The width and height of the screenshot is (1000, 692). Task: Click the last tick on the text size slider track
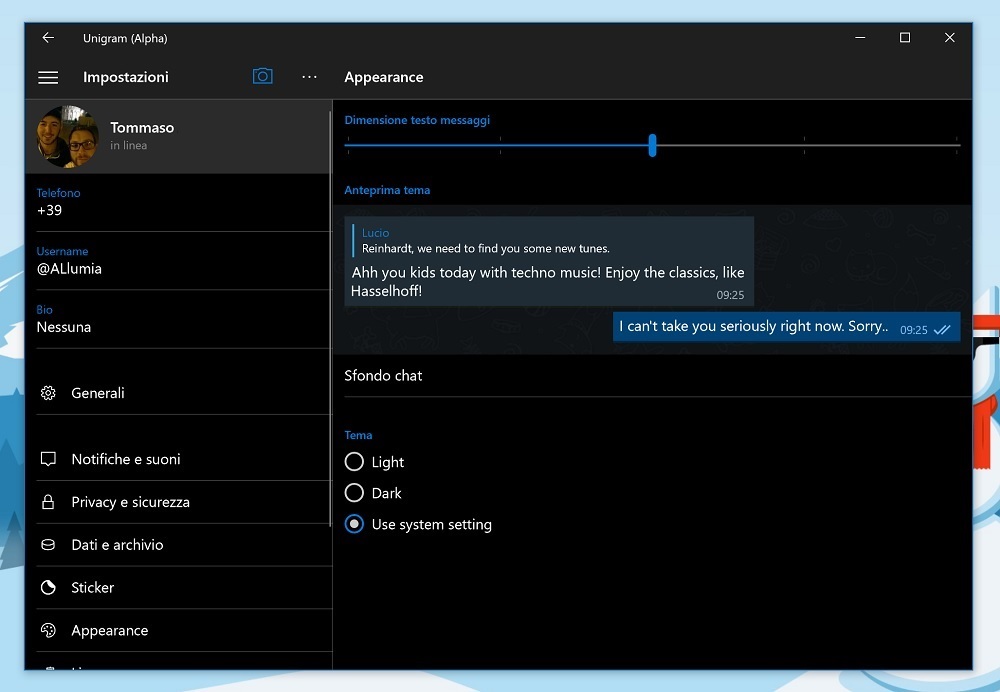957,145
